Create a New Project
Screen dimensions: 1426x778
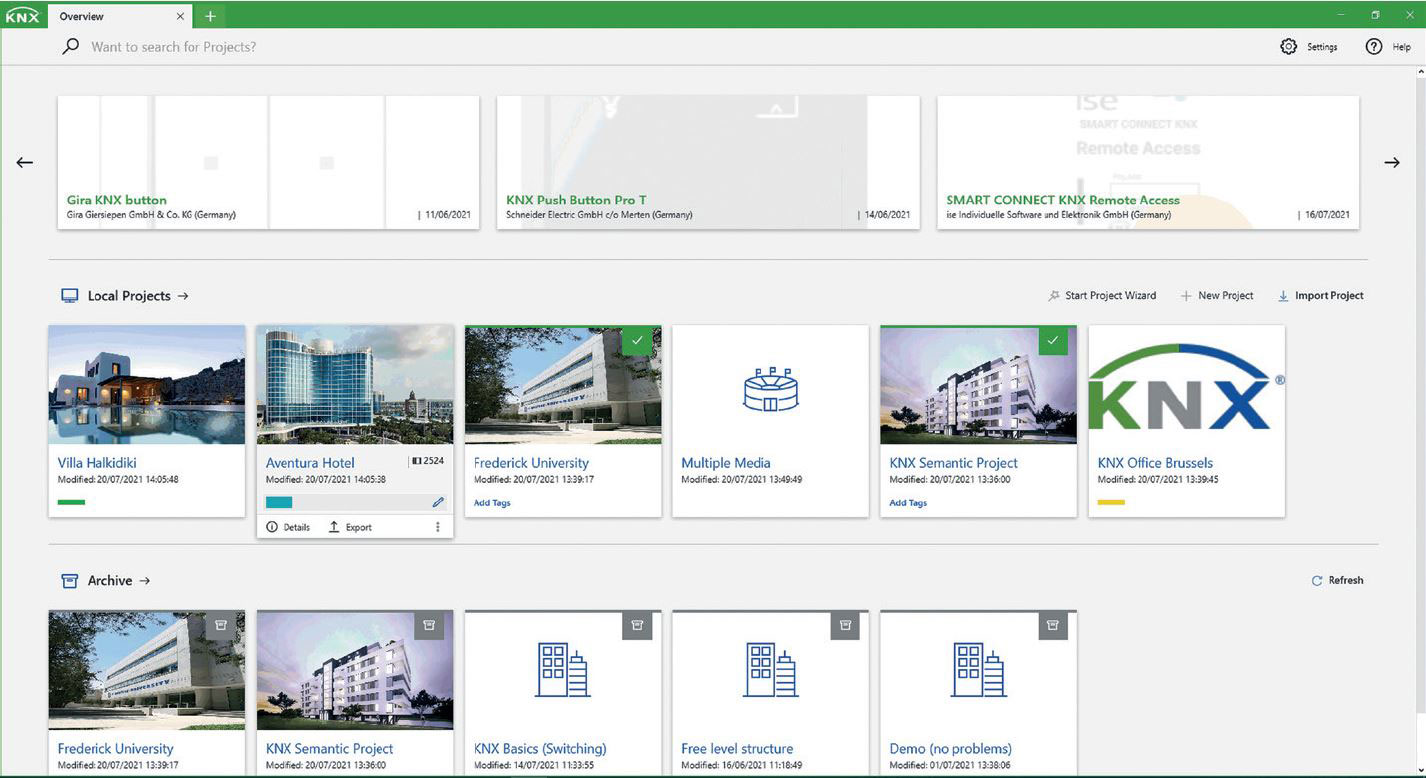(x=1217, y=296)
